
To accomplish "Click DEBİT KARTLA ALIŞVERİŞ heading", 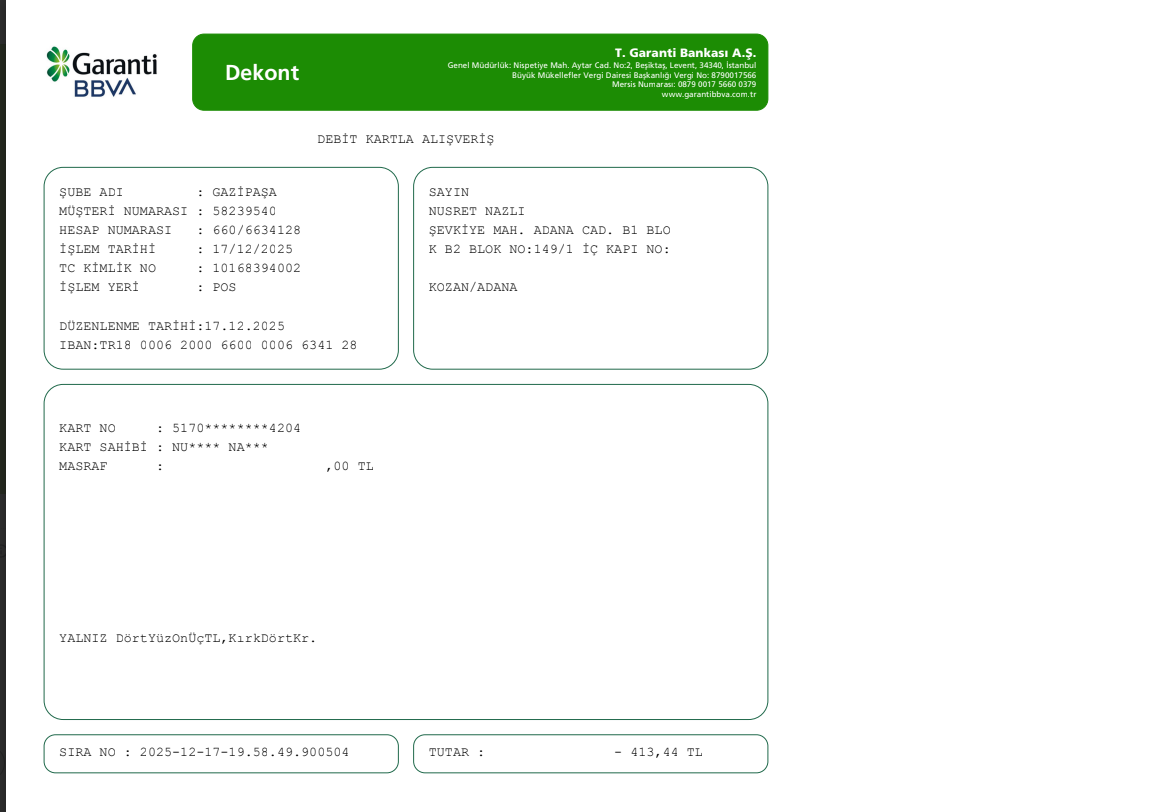I will pos(406,140).
